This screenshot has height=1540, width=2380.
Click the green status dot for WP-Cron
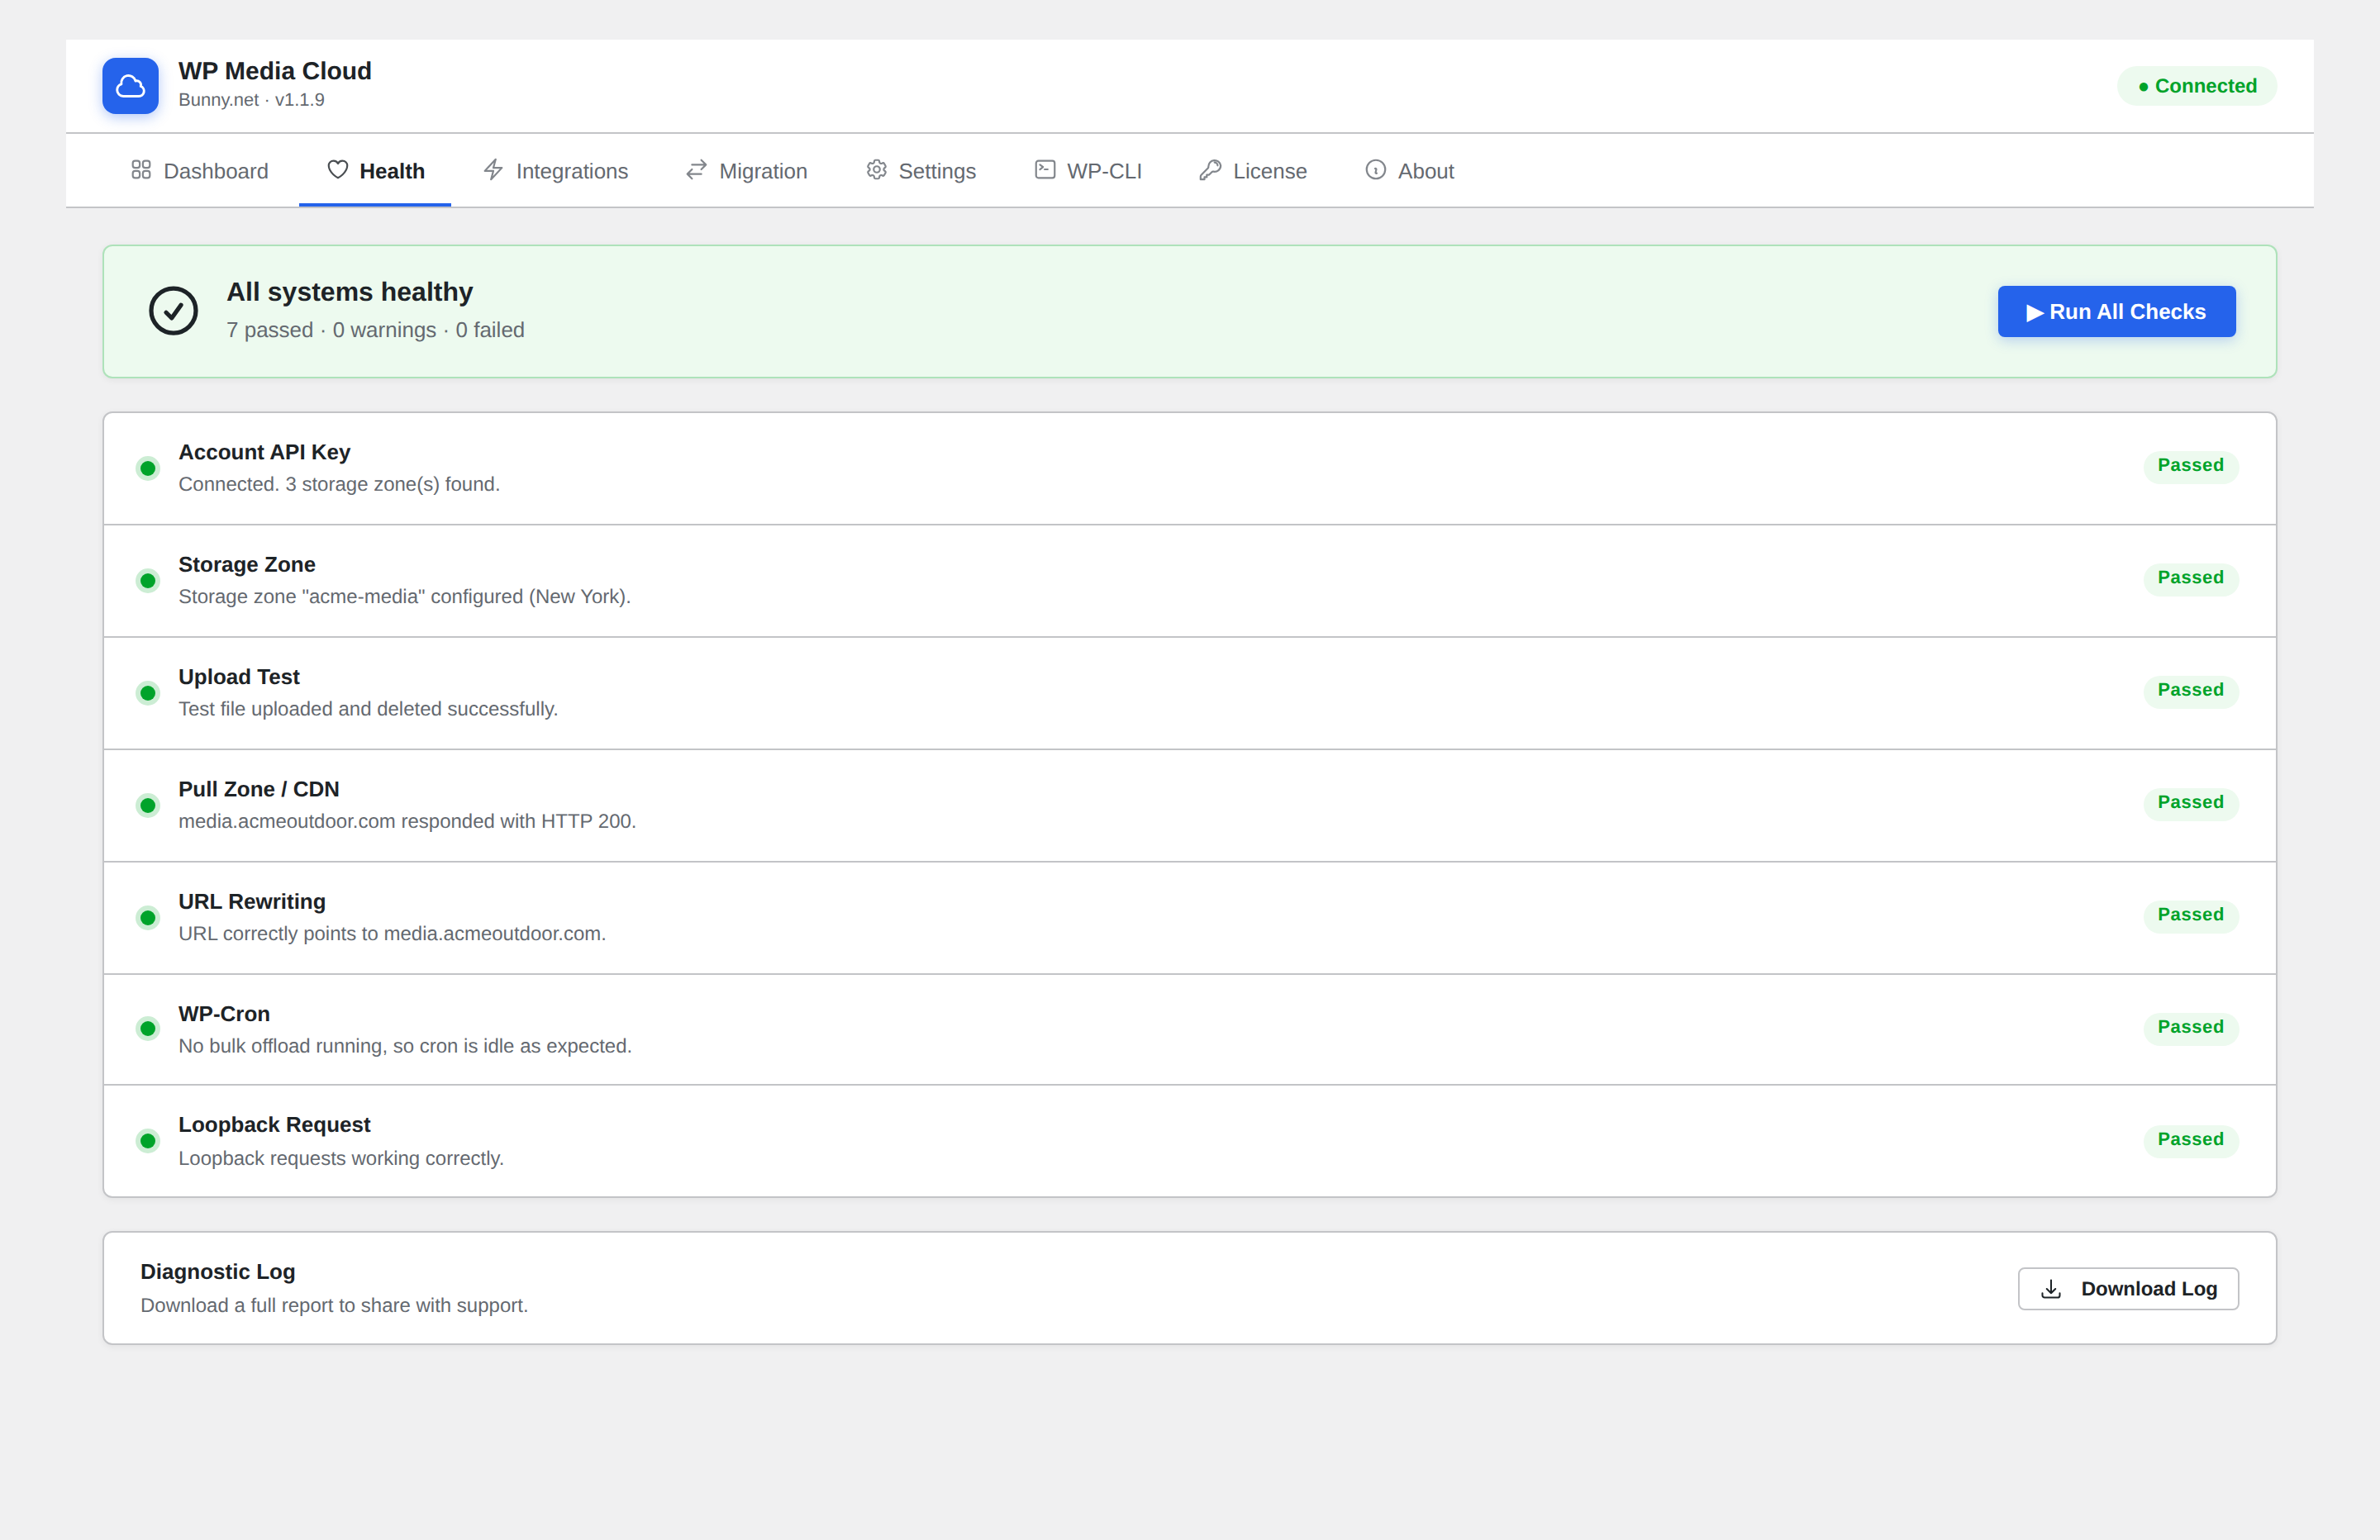[x=148, y=1029]
